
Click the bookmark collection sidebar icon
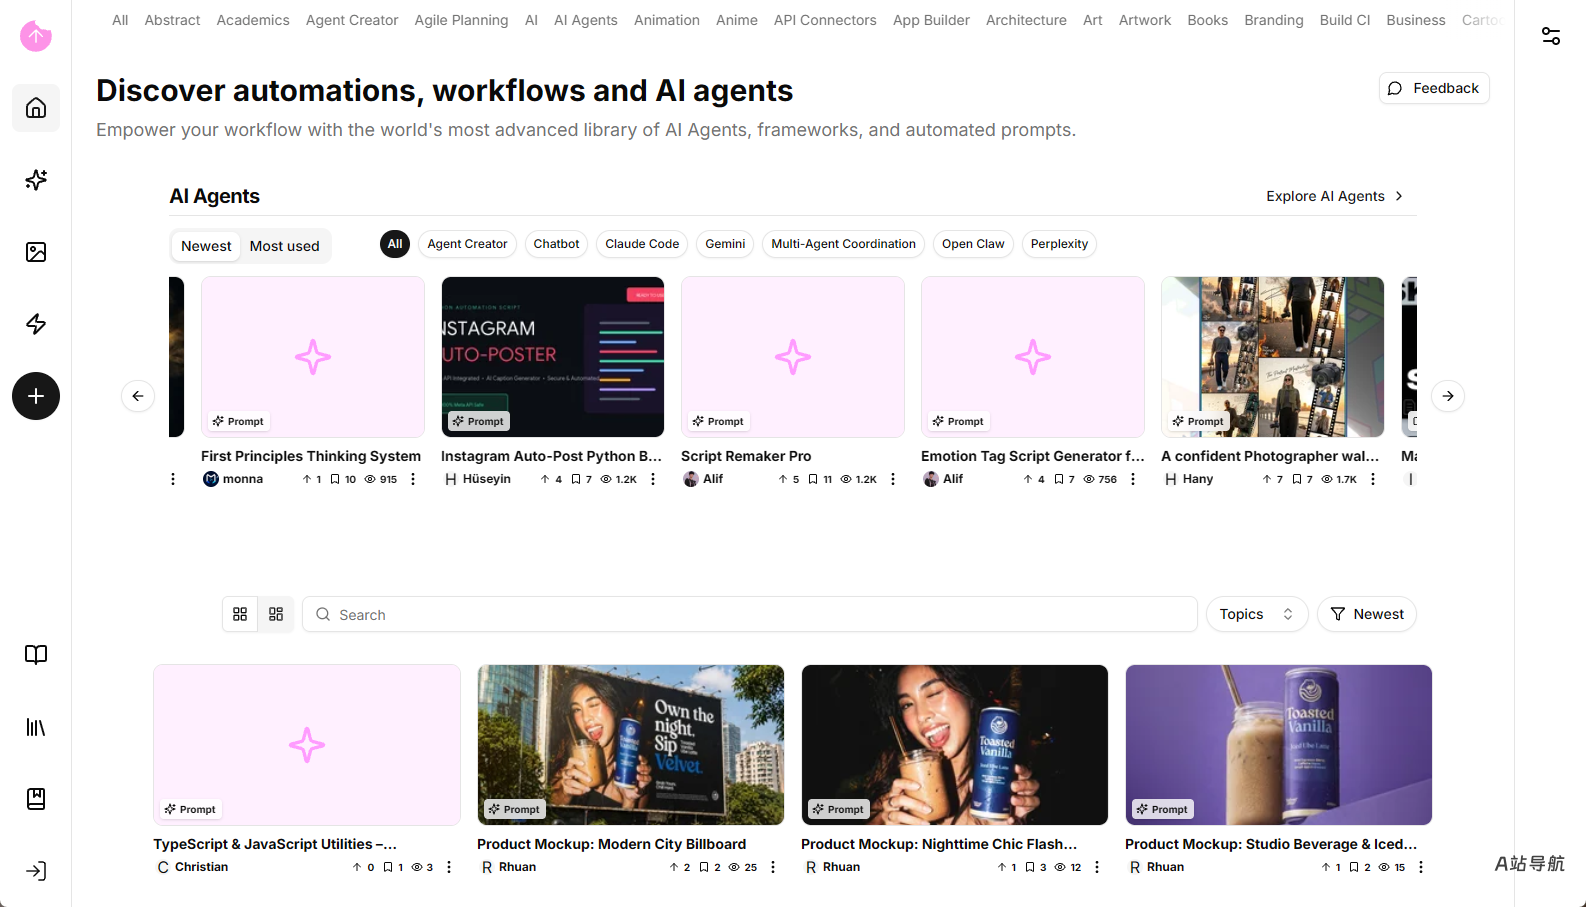point(36,799)
